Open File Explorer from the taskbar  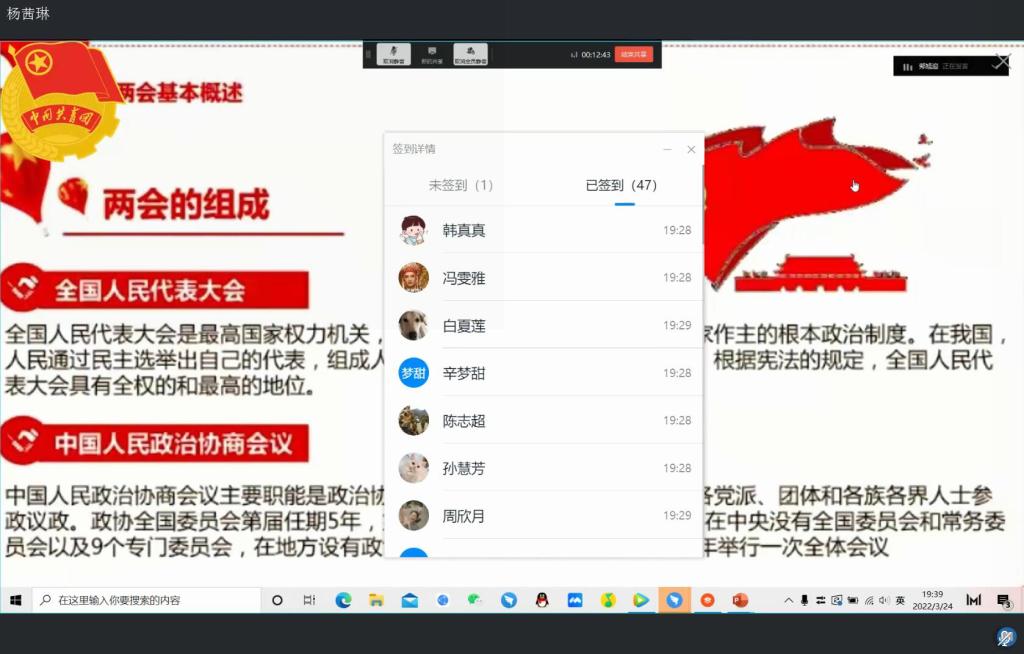(376, 600)
